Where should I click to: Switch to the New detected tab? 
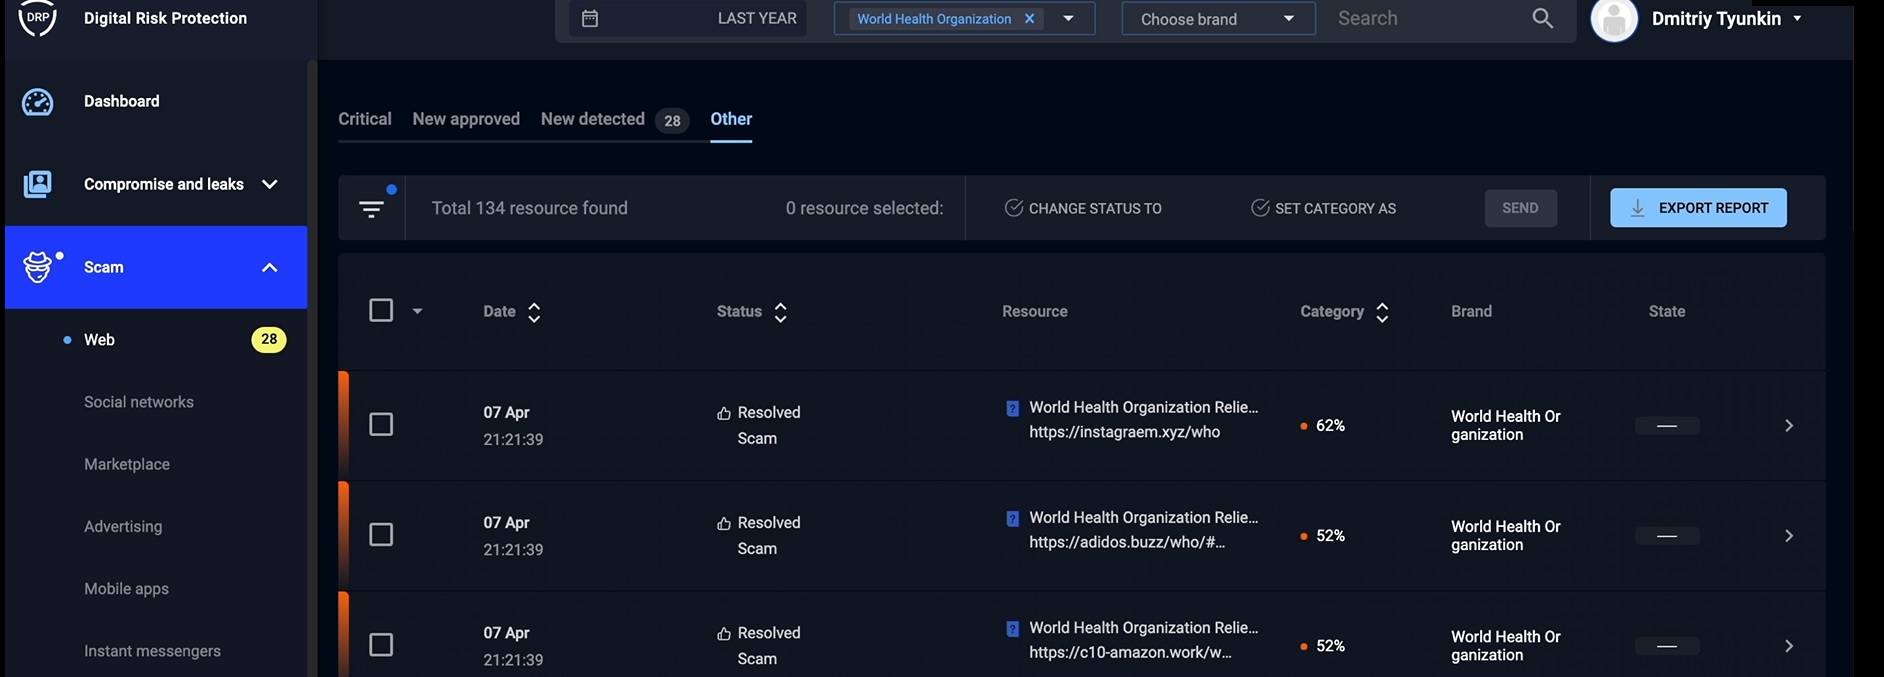coord(592,119)
